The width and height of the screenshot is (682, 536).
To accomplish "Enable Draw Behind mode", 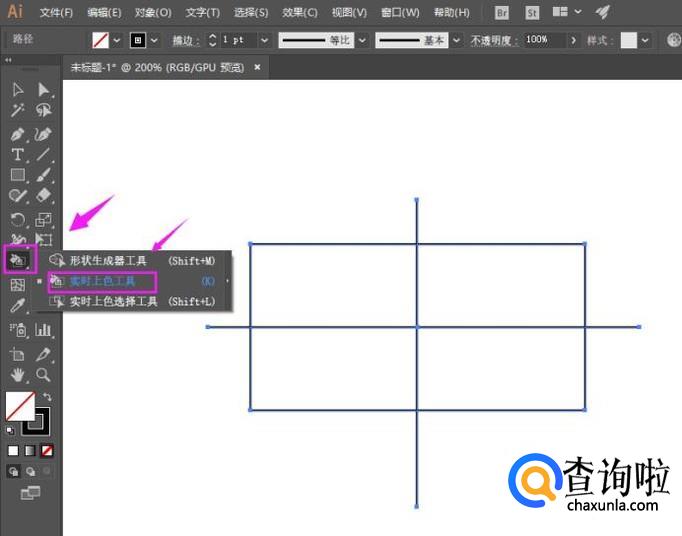I will (x=30, y=471).
